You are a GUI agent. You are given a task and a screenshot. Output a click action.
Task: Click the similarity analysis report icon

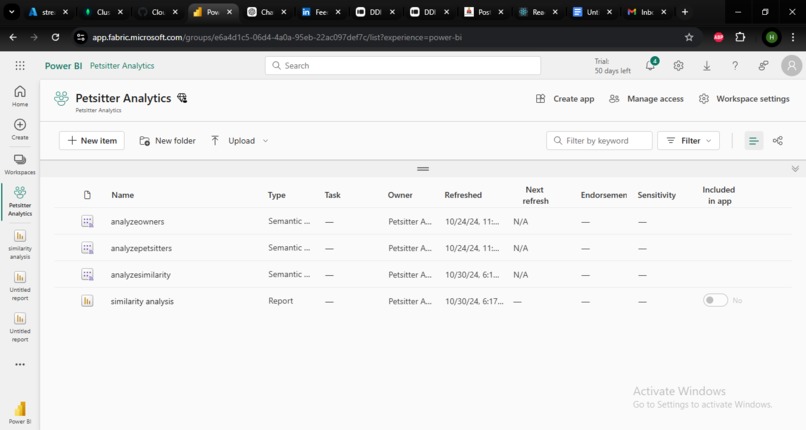tap(87, 301)
